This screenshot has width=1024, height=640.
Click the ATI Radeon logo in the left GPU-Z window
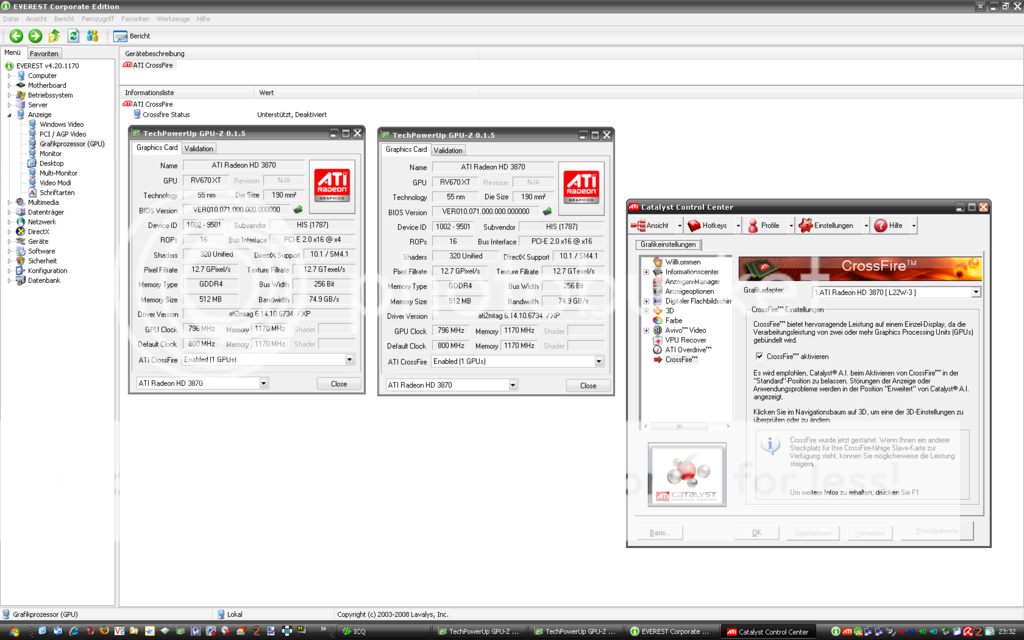tap(332, 185)
